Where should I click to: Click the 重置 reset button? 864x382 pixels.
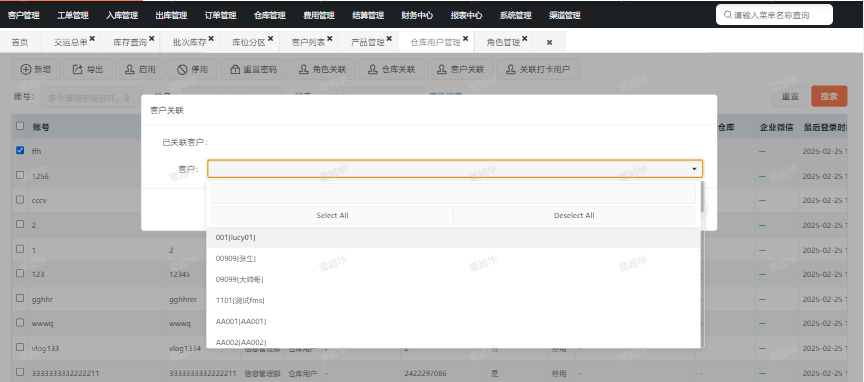790,96
